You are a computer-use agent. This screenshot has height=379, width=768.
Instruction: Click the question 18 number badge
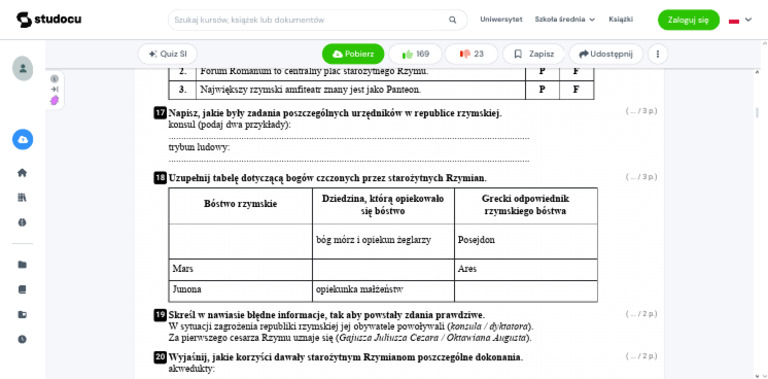(x=160, y=178)
